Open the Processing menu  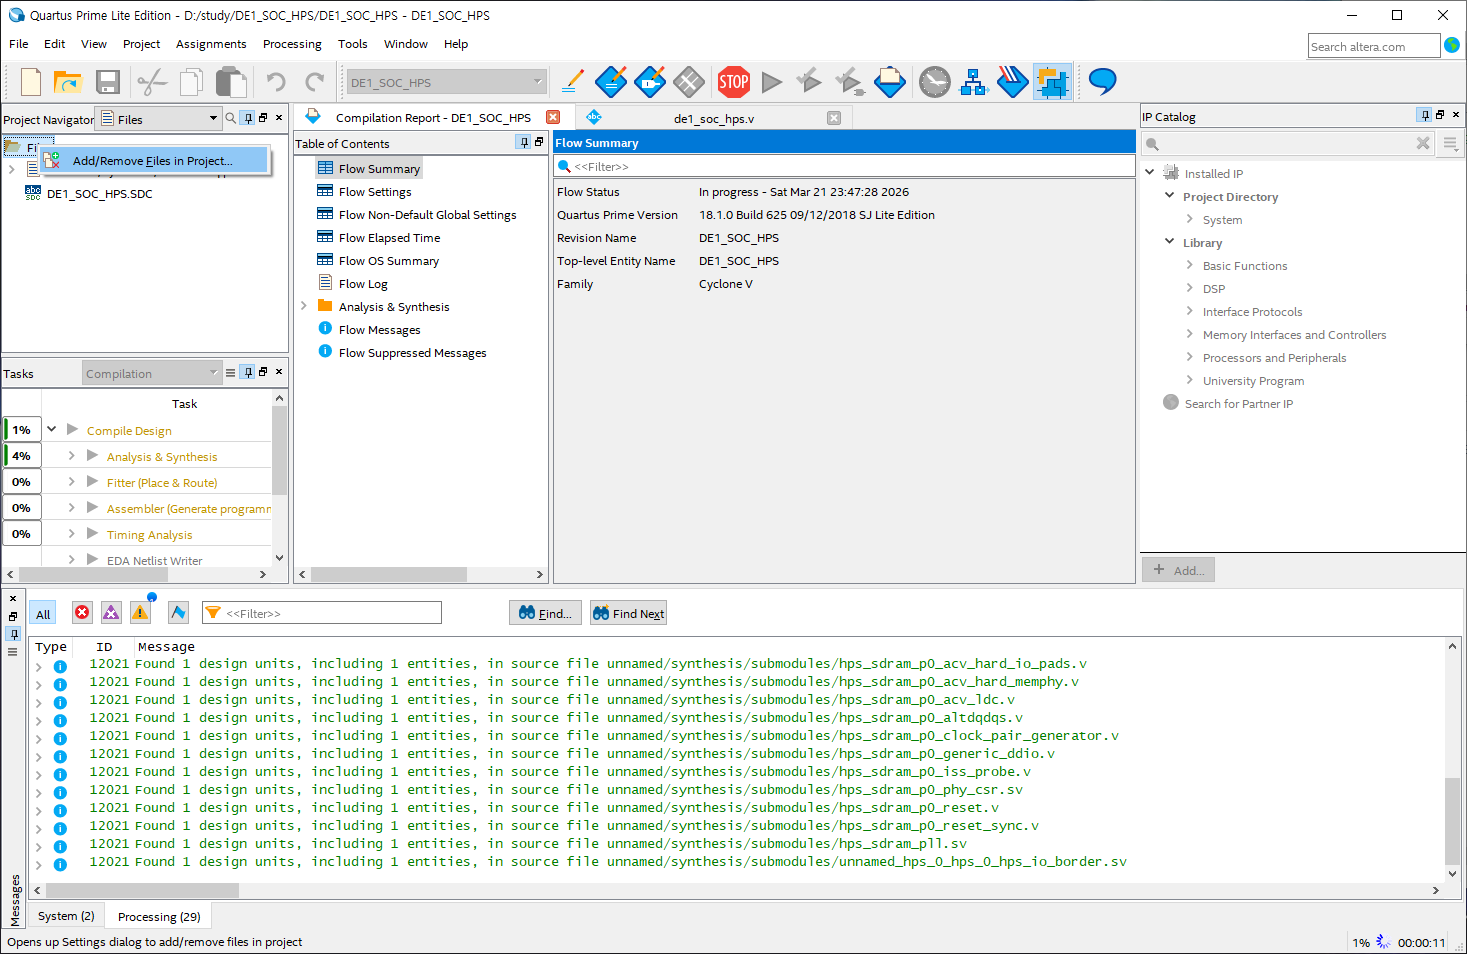(x=292, y=44)
